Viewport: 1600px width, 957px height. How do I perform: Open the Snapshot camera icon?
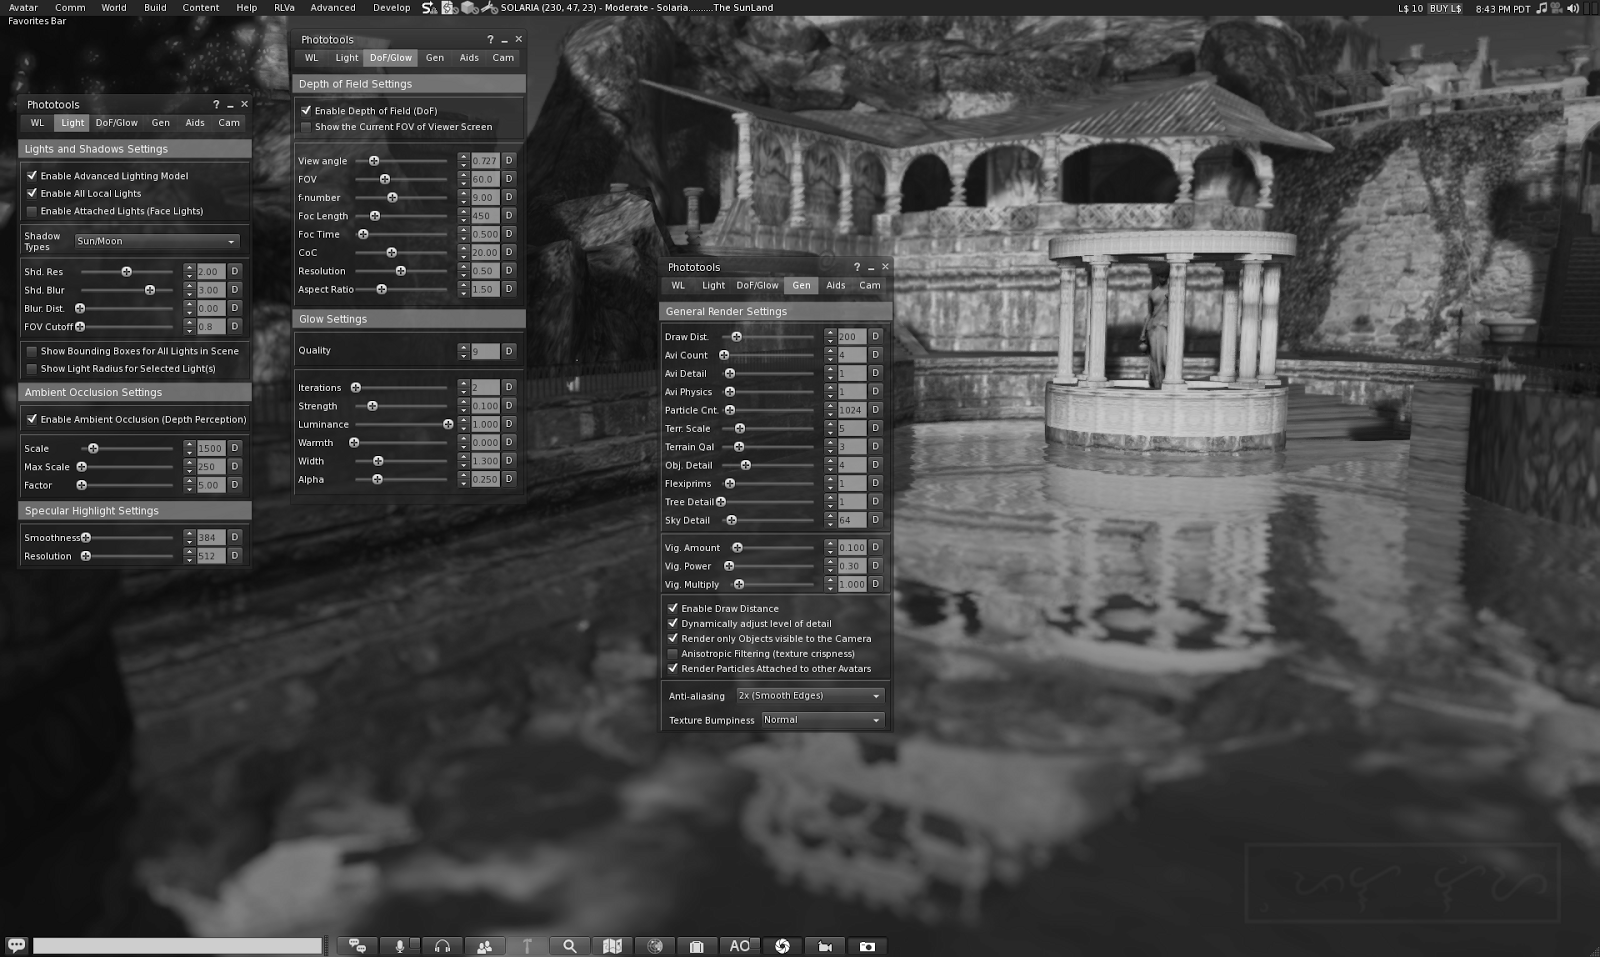[x=867, y=946]
